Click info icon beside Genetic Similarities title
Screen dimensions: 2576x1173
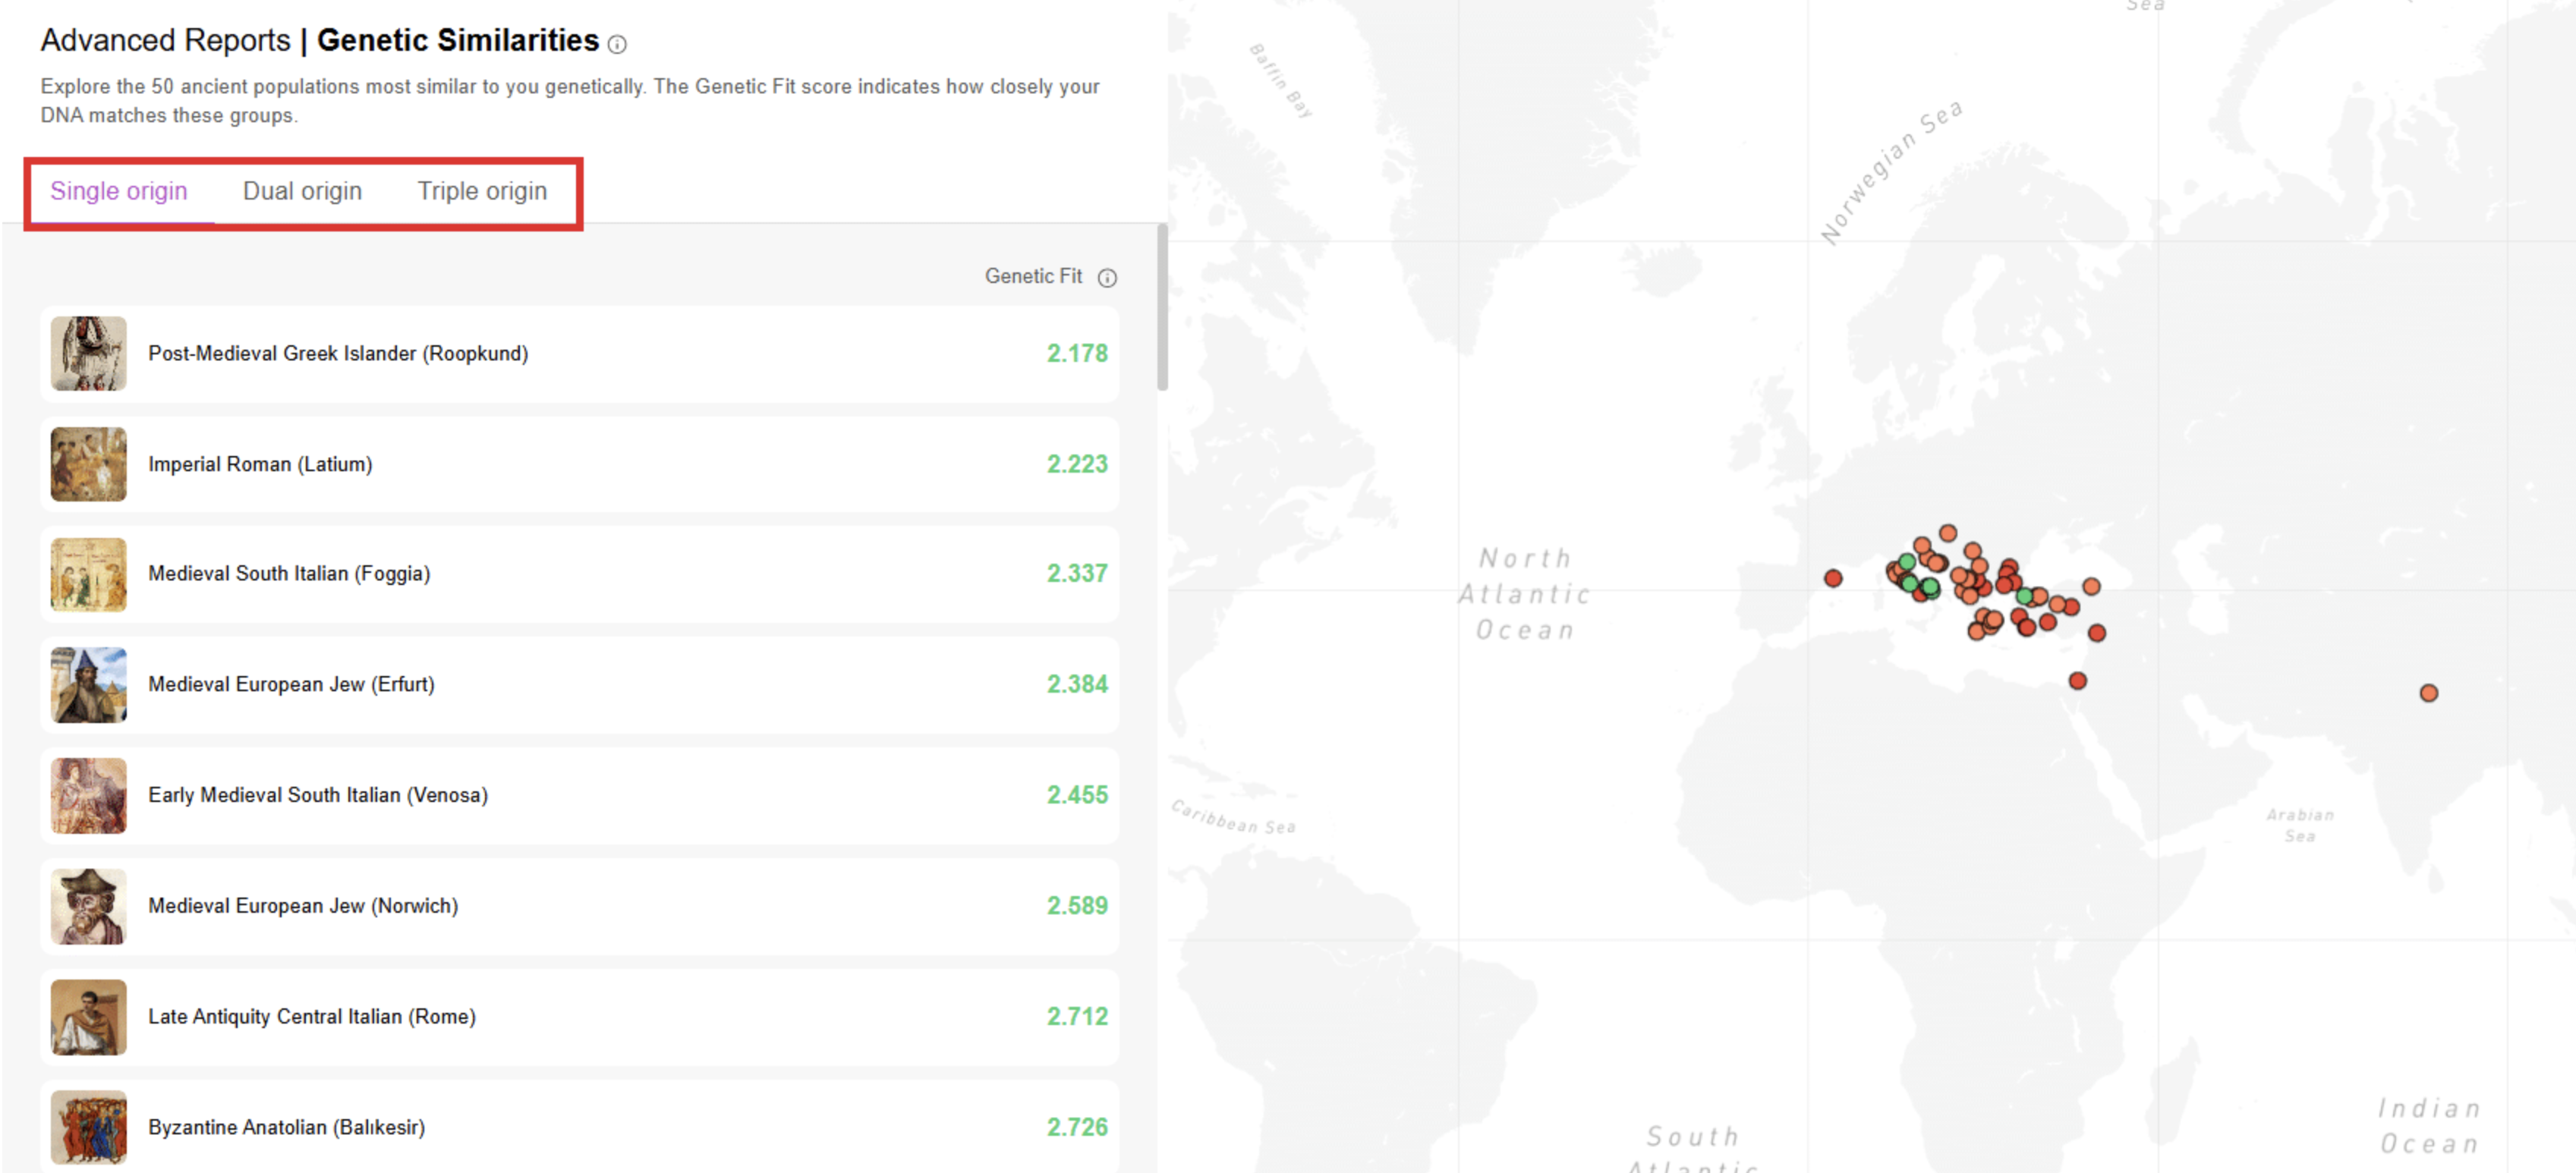click(617, 44)
